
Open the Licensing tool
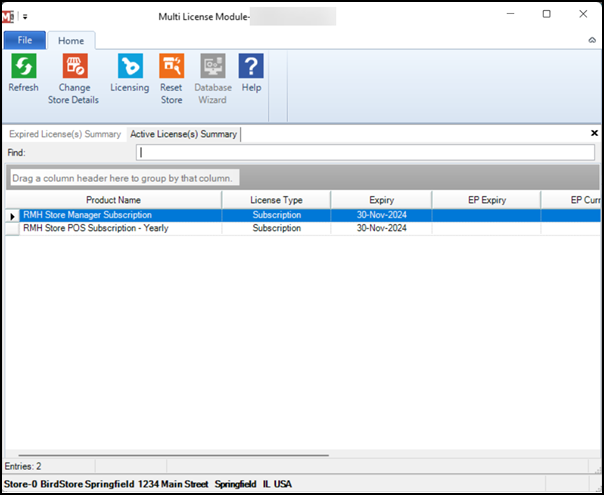click(x=130, y=73)
